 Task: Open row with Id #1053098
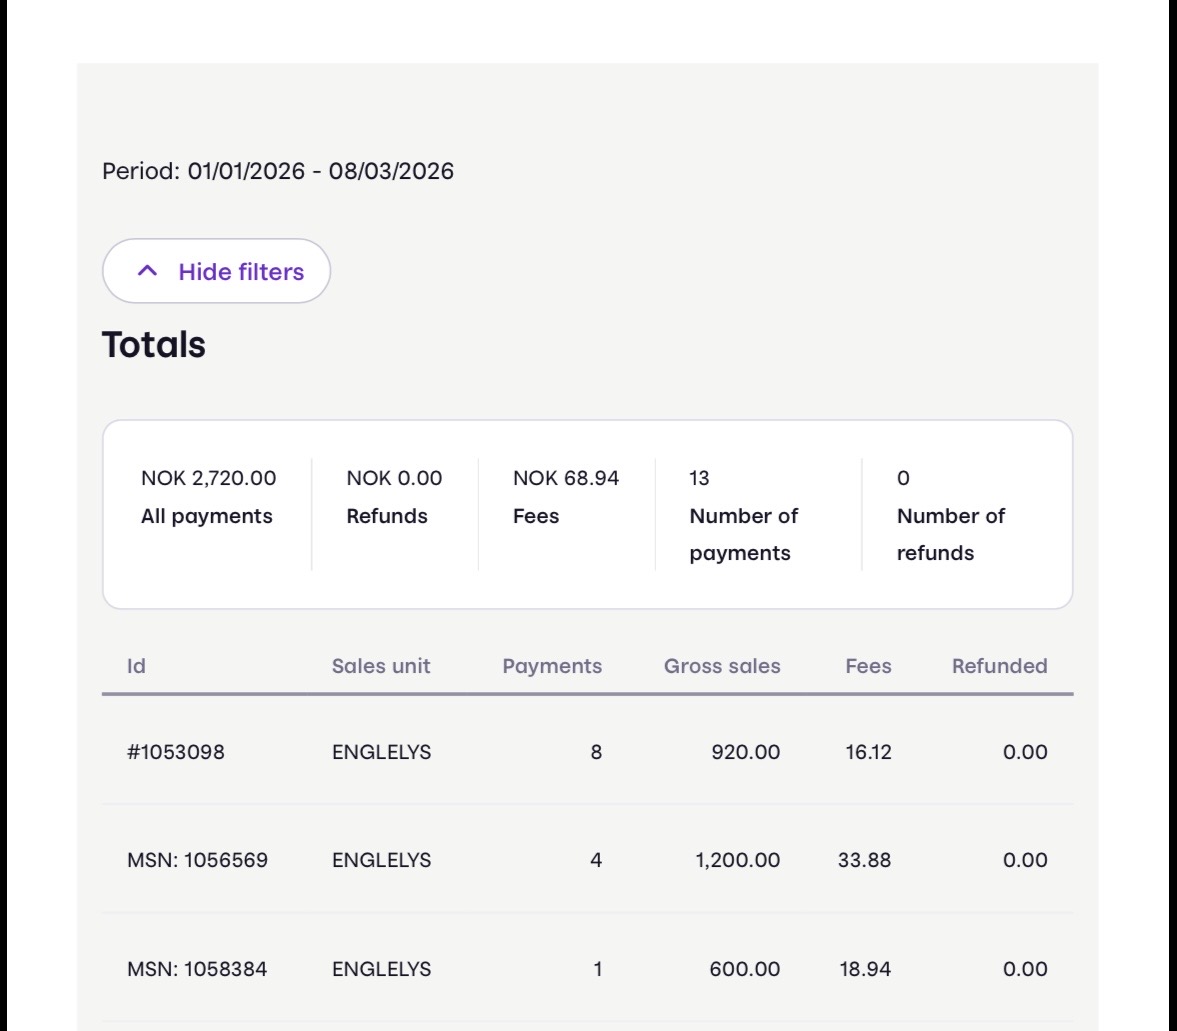tap(176, 752)
